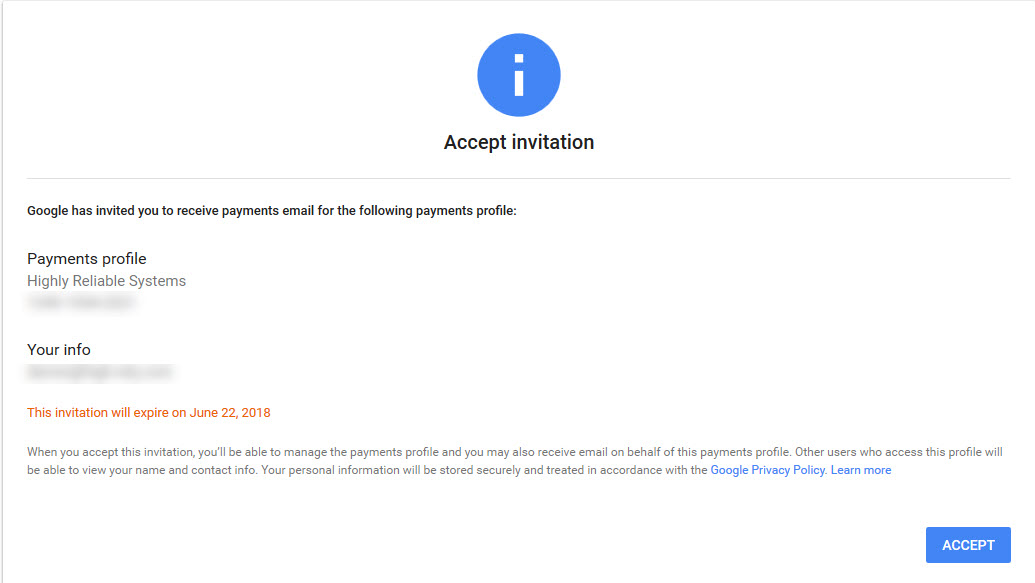The image size is (1035, 583).
Task: Click the blurred email under Your info
Action: 99,372
